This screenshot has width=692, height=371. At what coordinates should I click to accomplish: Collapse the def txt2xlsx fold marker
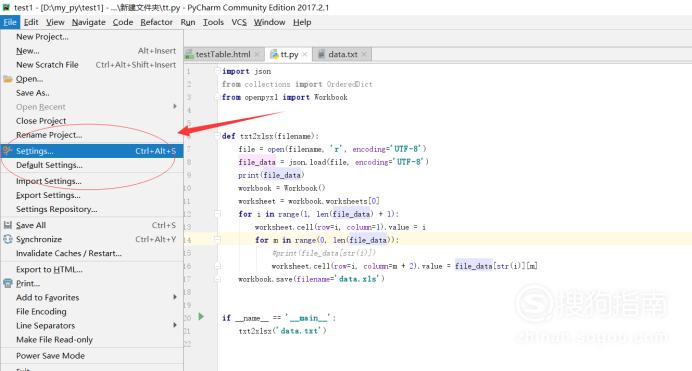coord(217,135)
